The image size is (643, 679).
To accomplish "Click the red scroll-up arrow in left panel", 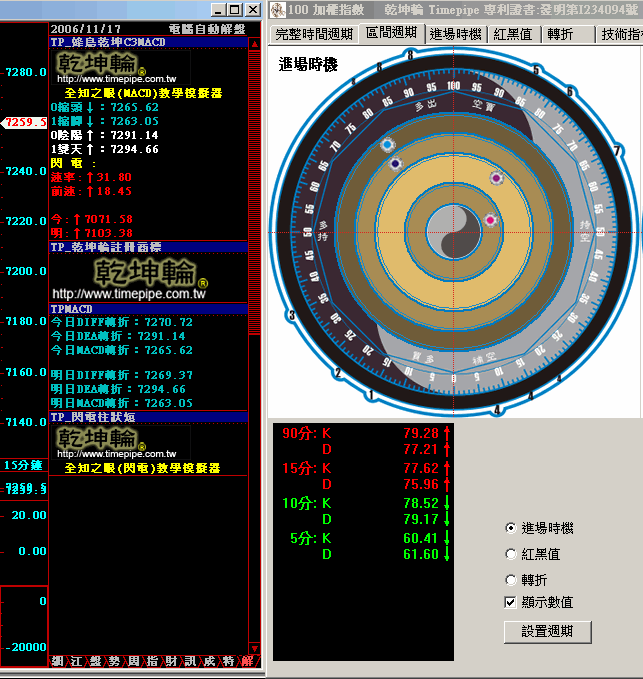I will 255,42.
